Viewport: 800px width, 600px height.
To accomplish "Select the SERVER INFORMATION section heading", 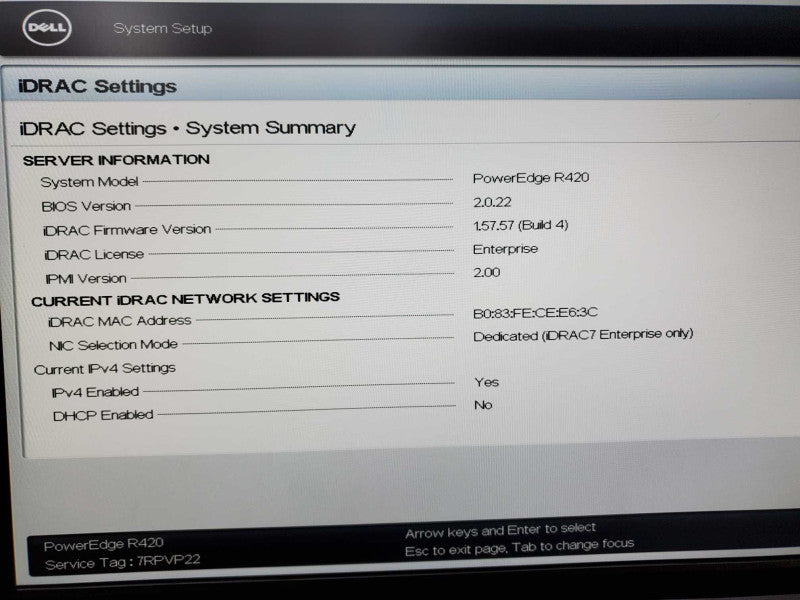I will tap(116, 160).
